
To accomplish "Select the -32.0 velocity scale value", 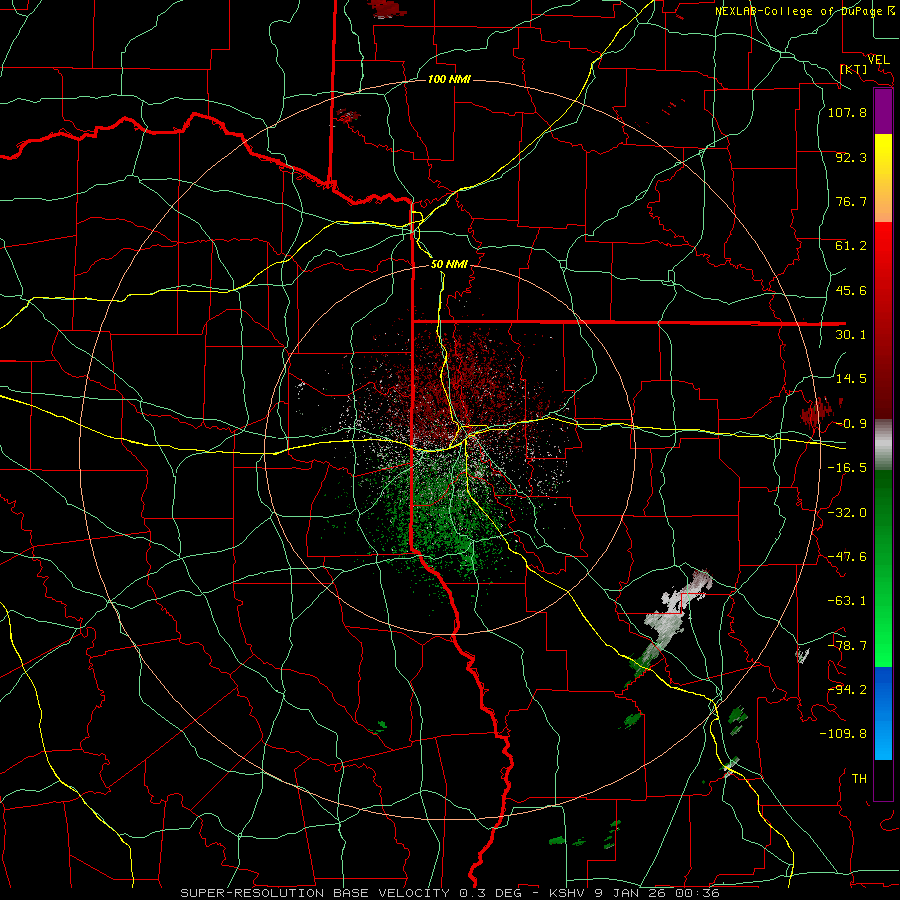I will tap(847, 513).
